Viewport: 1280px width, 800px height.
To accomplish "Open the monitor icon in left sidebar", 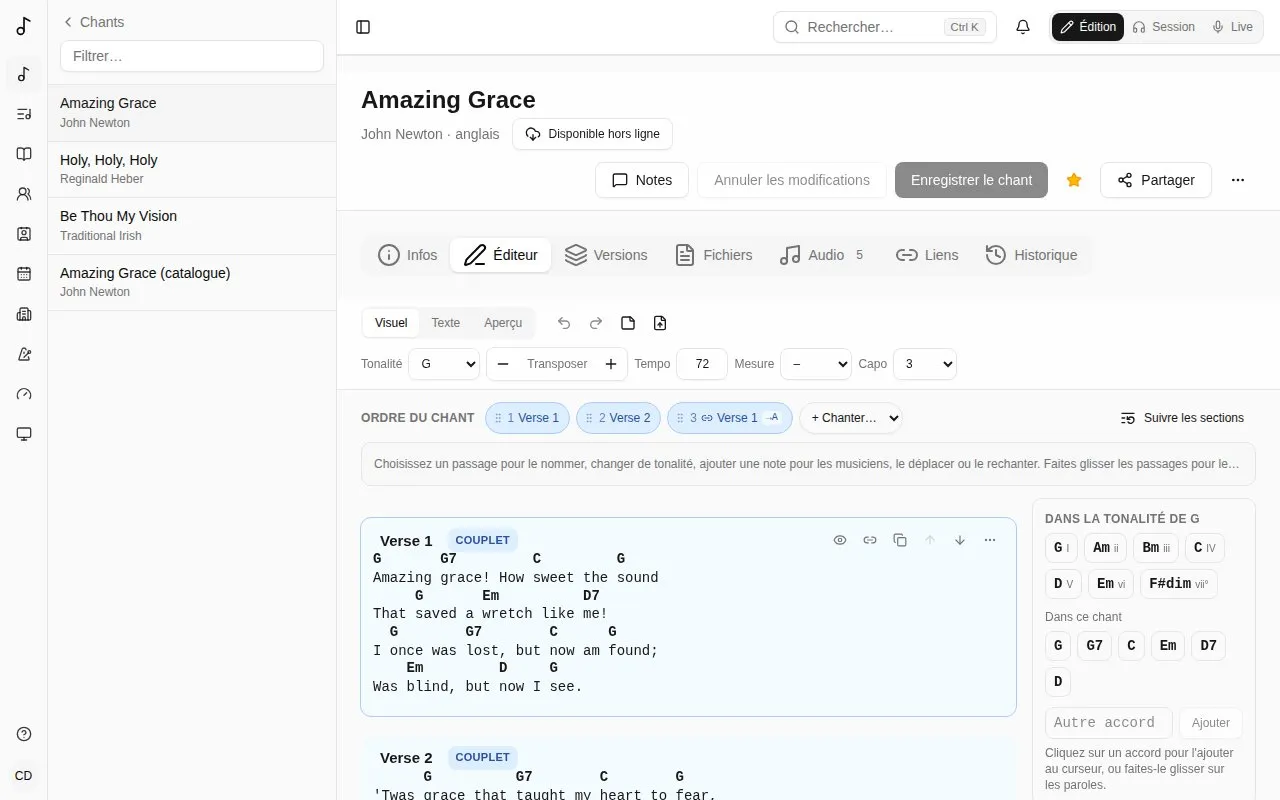I will (x=24, y=434).
